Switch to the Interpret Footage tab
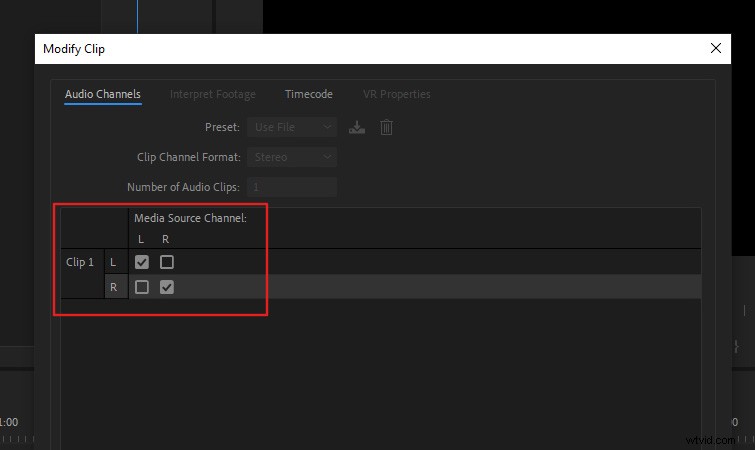 pyautogui.click(x=213, y=94)
